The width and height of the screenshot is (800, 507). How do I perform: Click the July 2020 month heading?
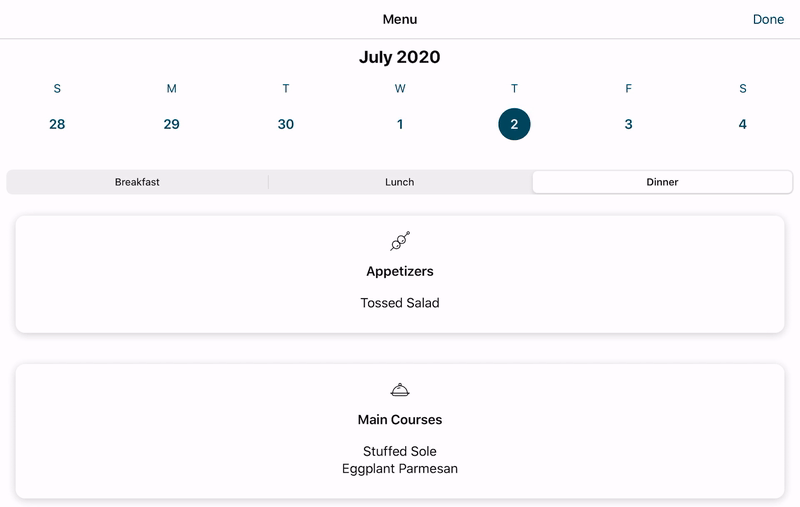pyautogui.click(x=399, y=57)
